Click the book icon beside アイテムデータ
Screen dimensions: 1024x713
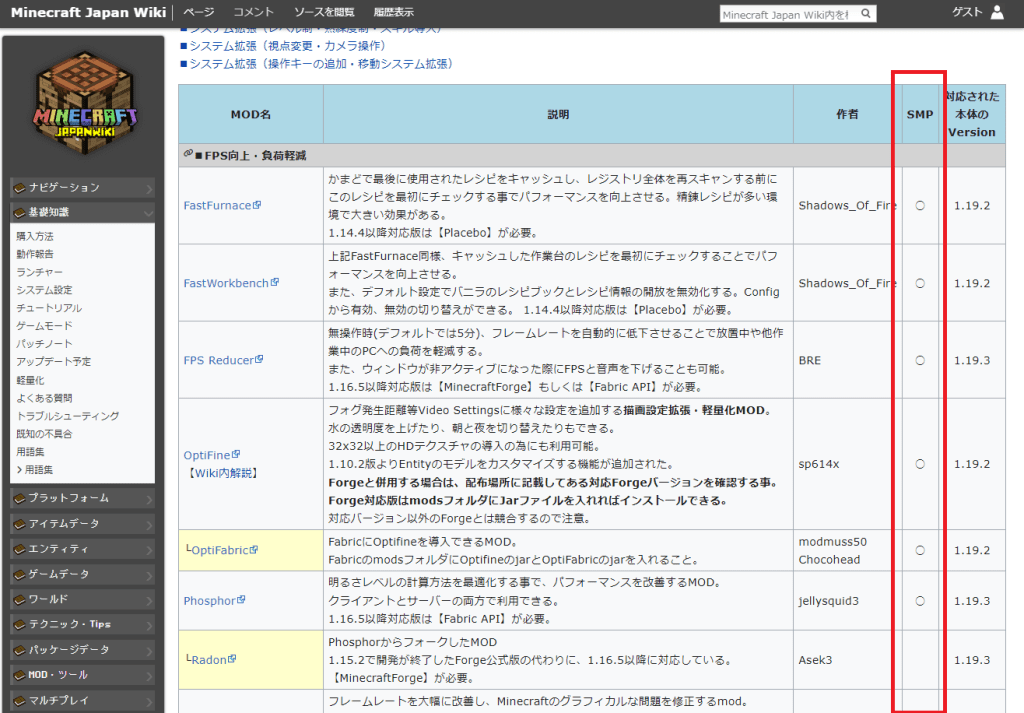[x=20, y=524]
